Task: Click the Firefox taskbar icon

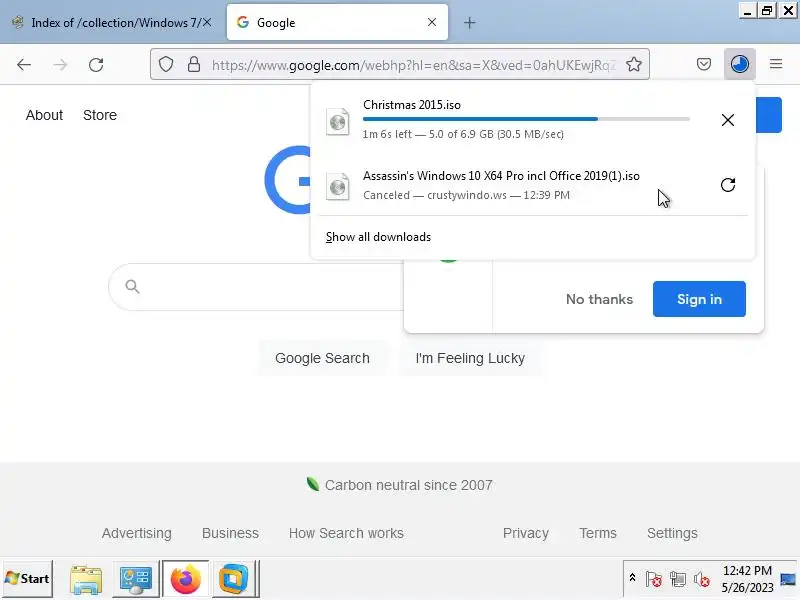Action: (x=185, y=579)
